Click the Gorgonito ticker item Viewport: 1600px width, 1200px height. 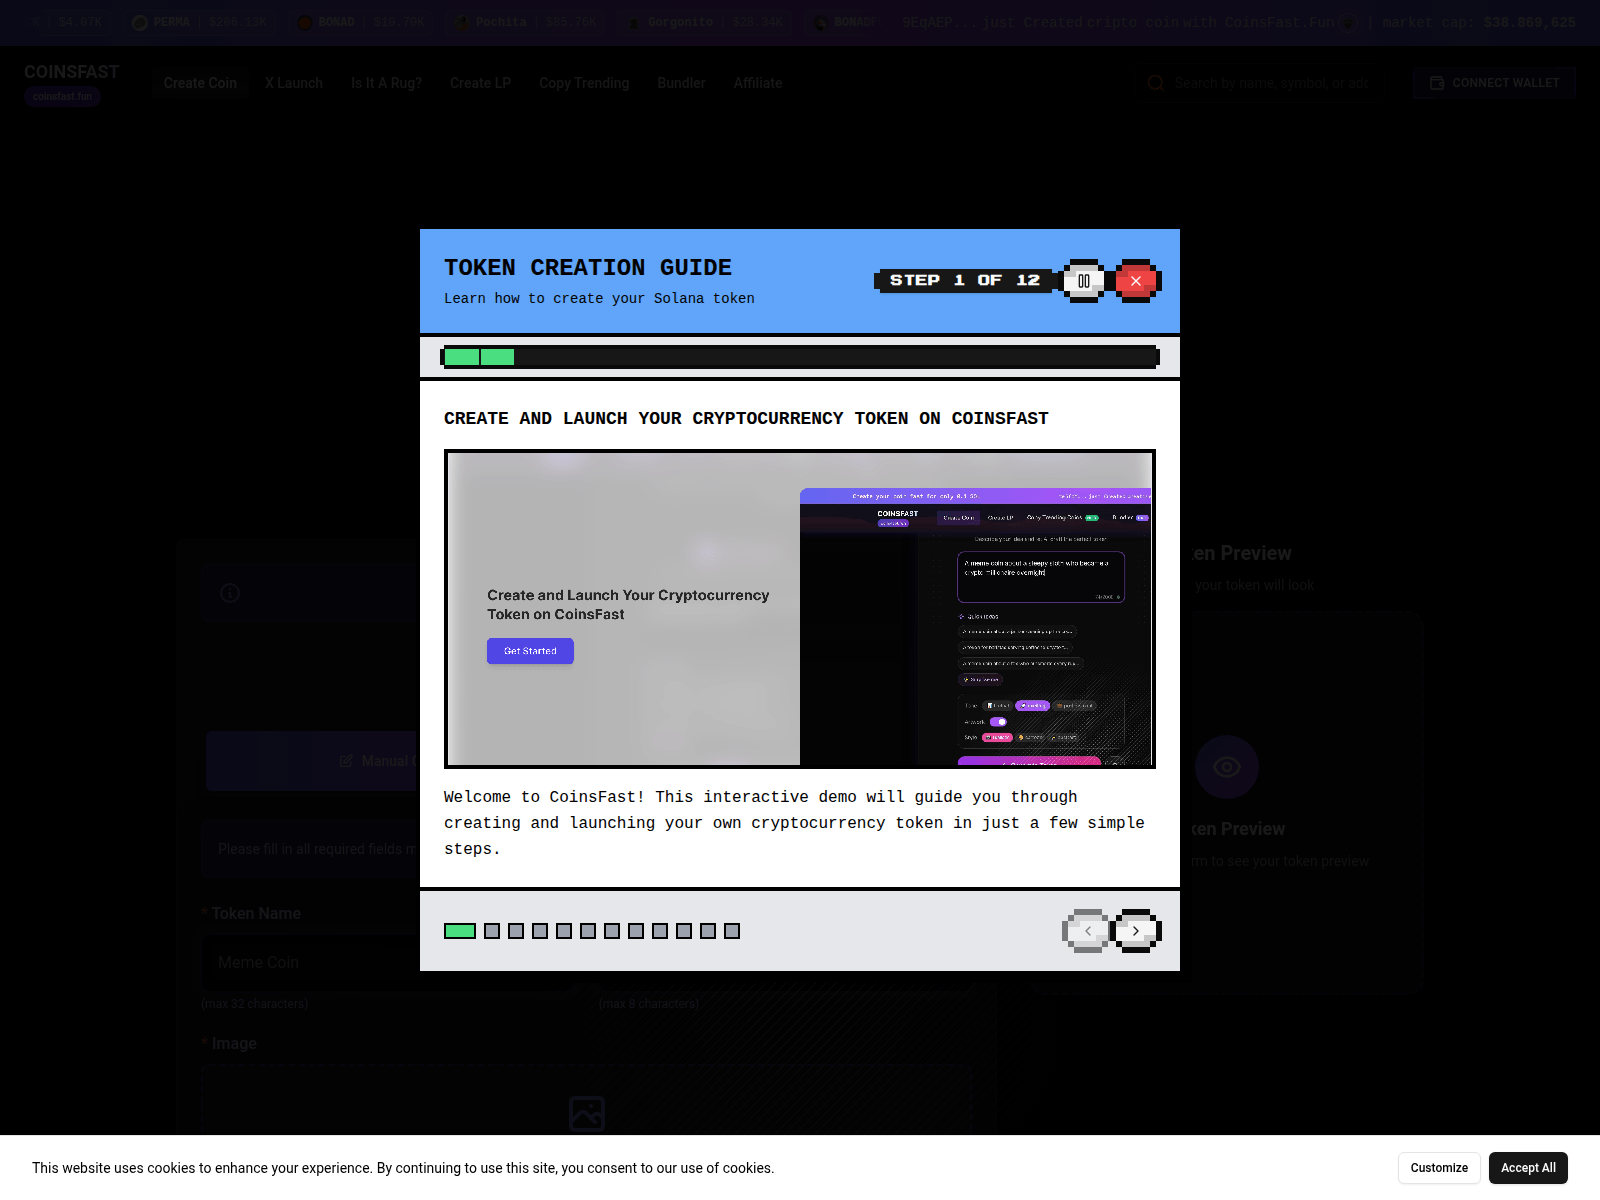(x=704, y=22)
